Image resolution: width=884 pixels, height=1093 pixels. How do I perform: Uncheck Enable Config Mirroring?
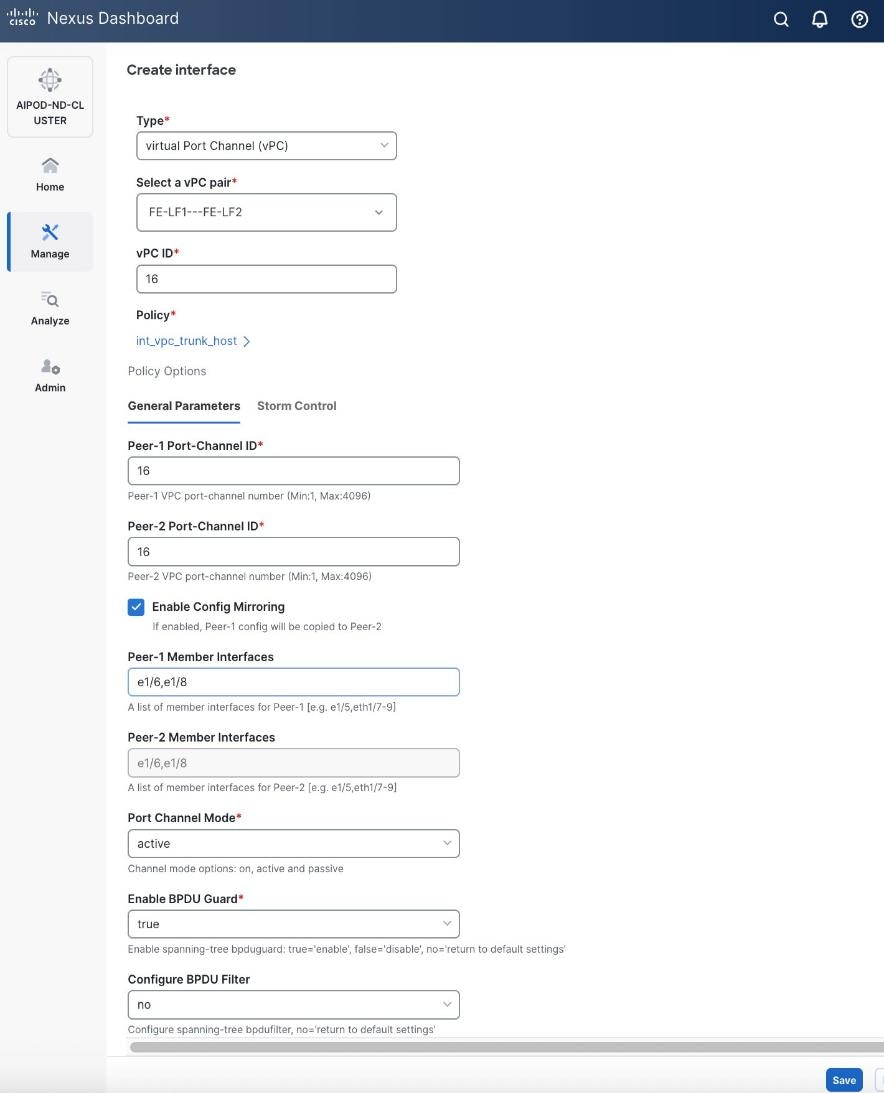[x=136, y=607]
